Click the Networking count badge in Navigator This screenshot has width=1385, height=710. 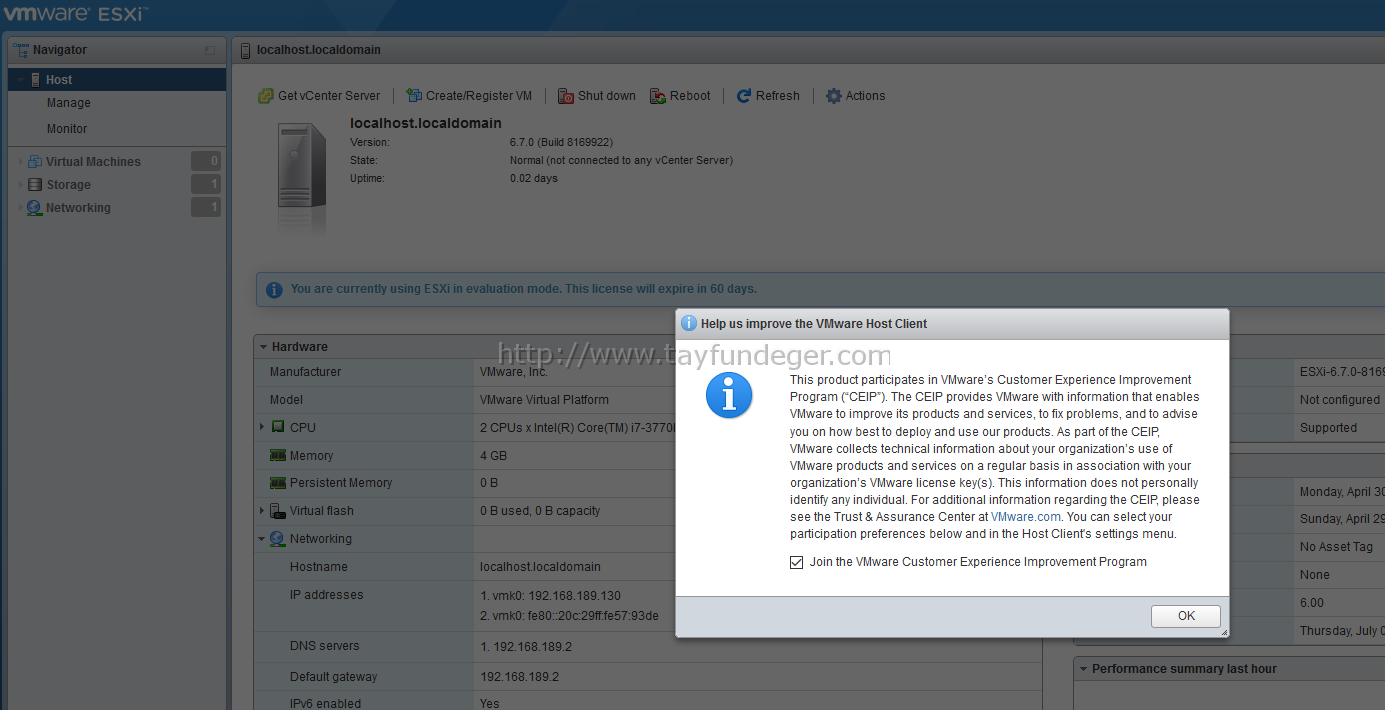206,207
